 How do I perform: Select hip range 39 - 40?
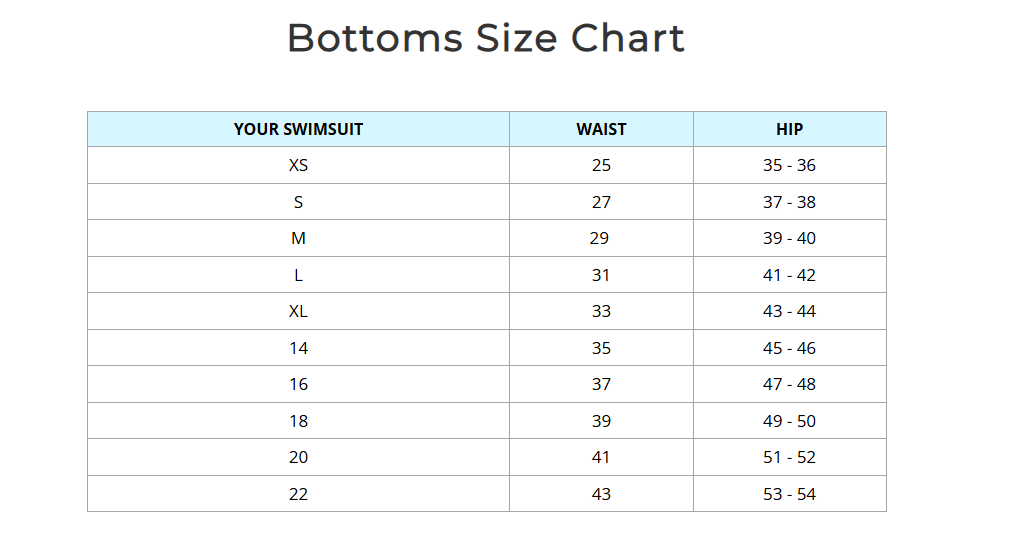tap(789, 239)
